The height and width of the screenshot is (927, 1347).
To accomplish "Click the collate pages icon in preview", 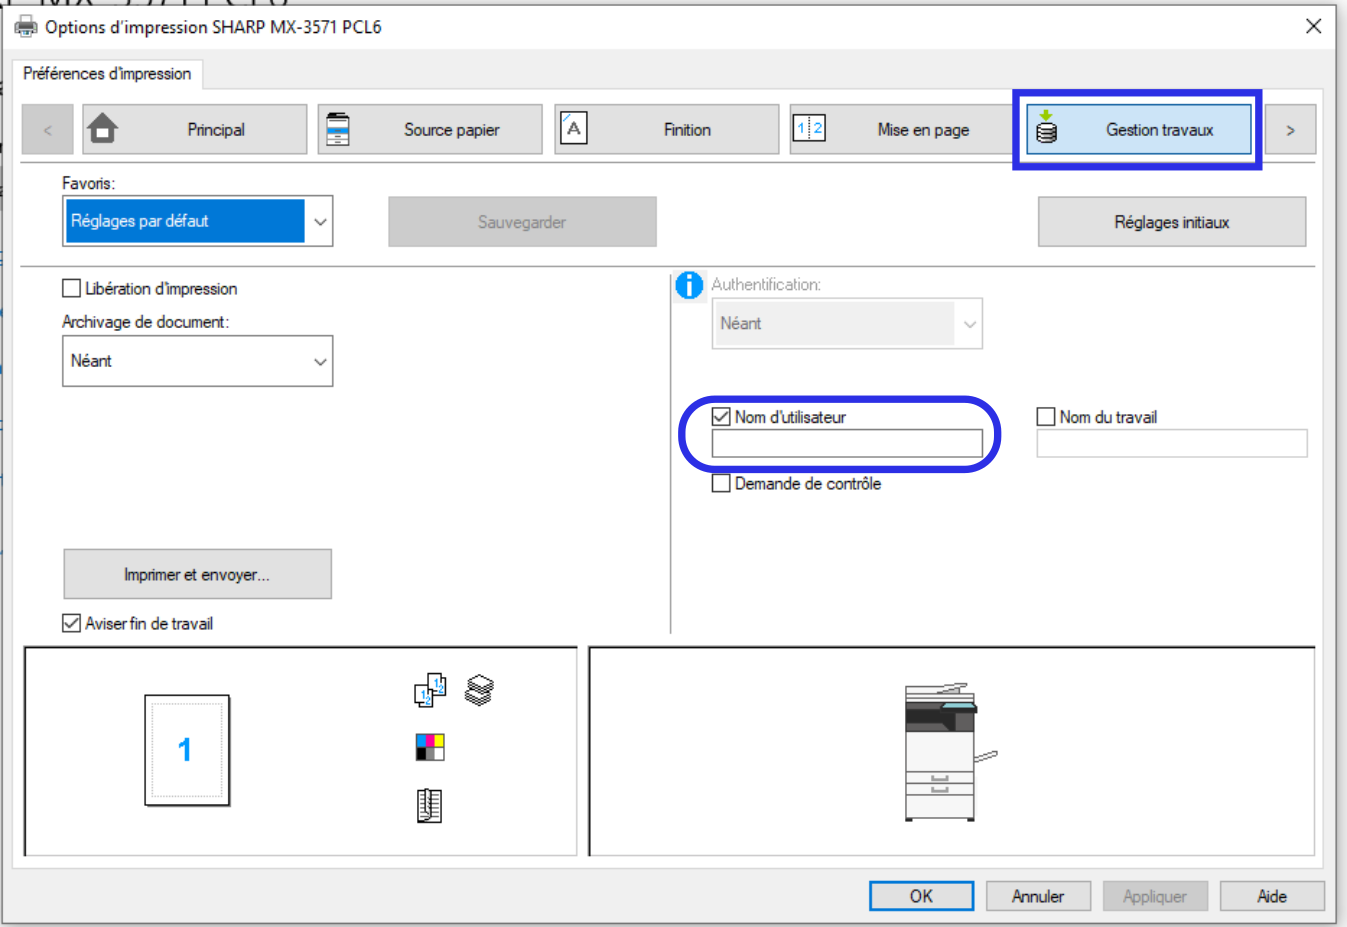I will pos(430,690).
